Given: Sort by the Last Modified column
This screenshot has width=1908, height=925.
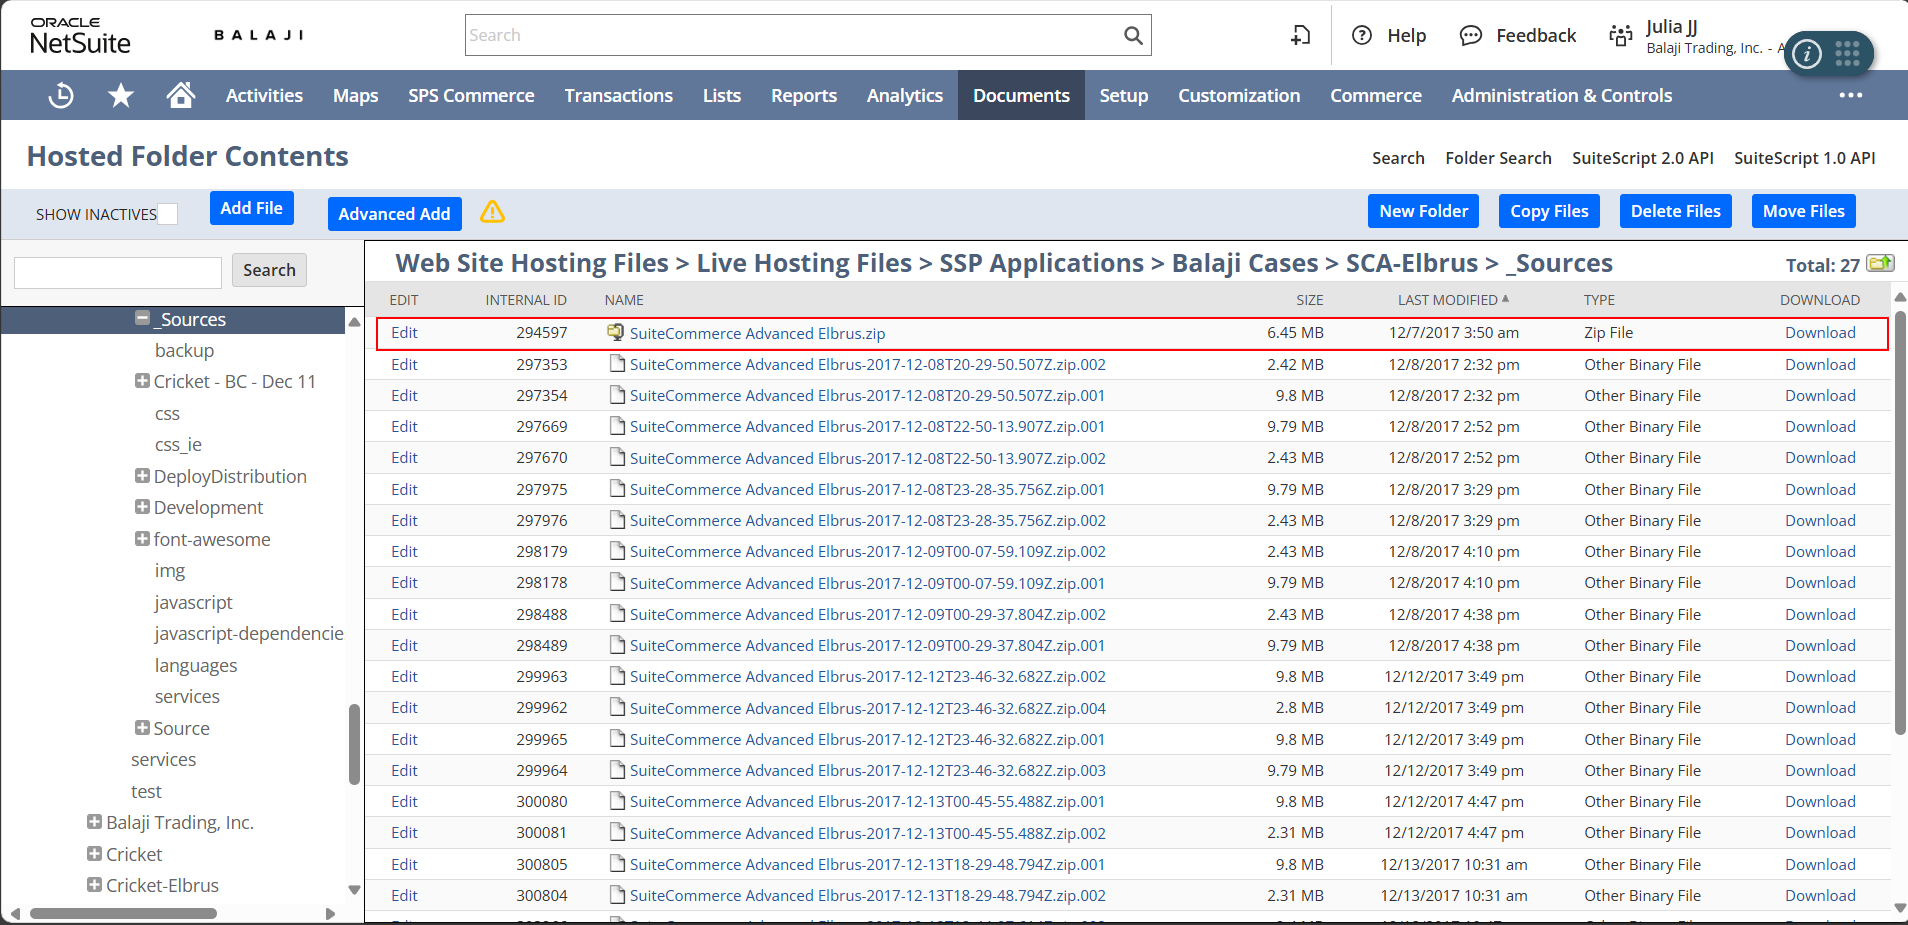Looking at the screenshot, I should click(x=1447, y=300).
